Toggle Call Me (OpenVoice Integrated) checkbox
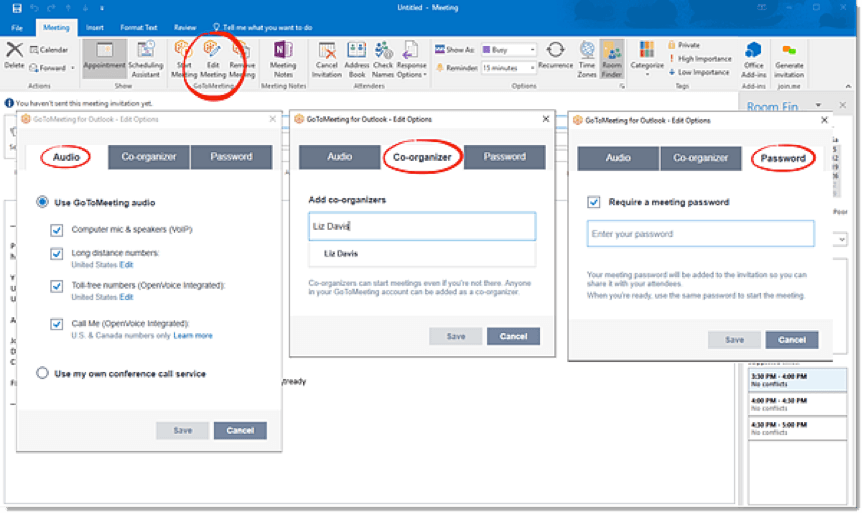This screenshot has height=513, width=862. click(x=57, y=324)
